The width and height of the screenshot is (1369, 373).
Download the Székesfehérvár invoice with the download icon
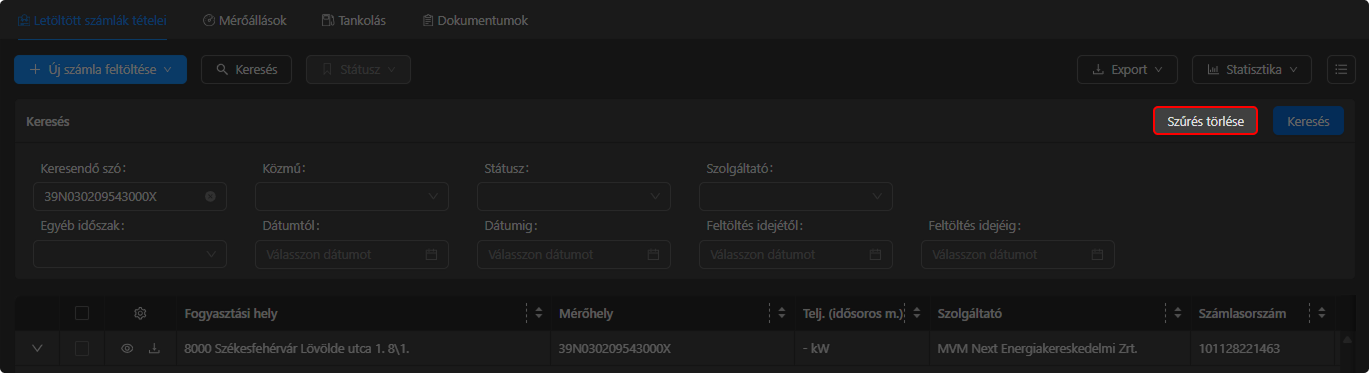(x=154, y=349)
